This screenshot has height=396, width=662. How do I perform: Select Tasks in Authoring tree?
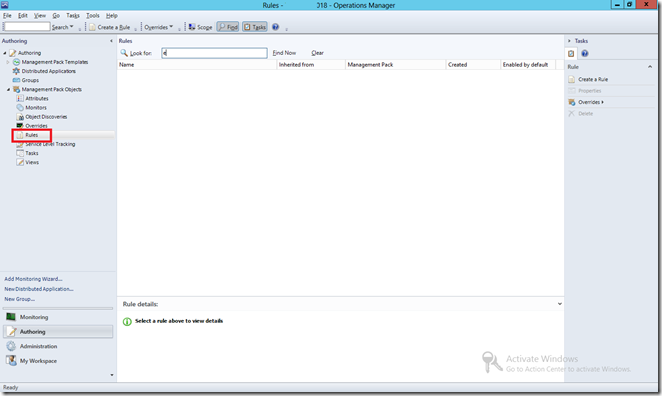(32, 153)
